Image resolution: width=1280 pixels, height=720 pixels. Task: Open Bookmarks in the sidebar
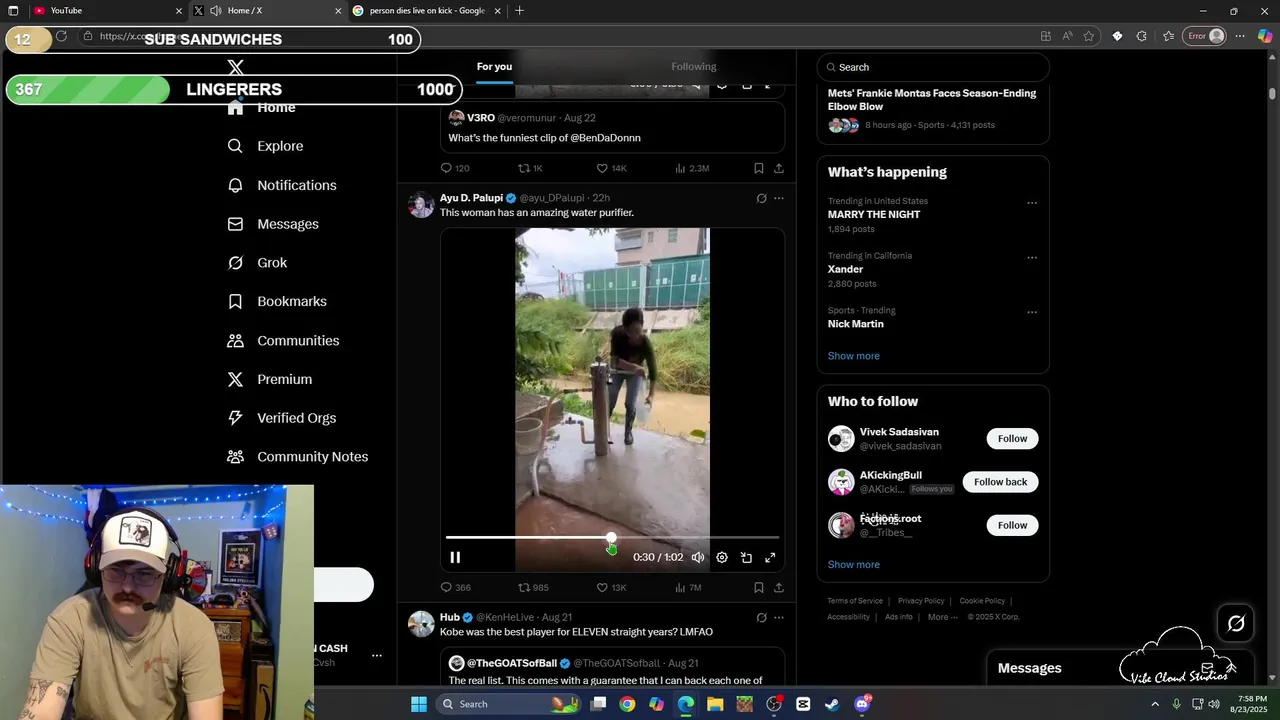coord(277,301)
